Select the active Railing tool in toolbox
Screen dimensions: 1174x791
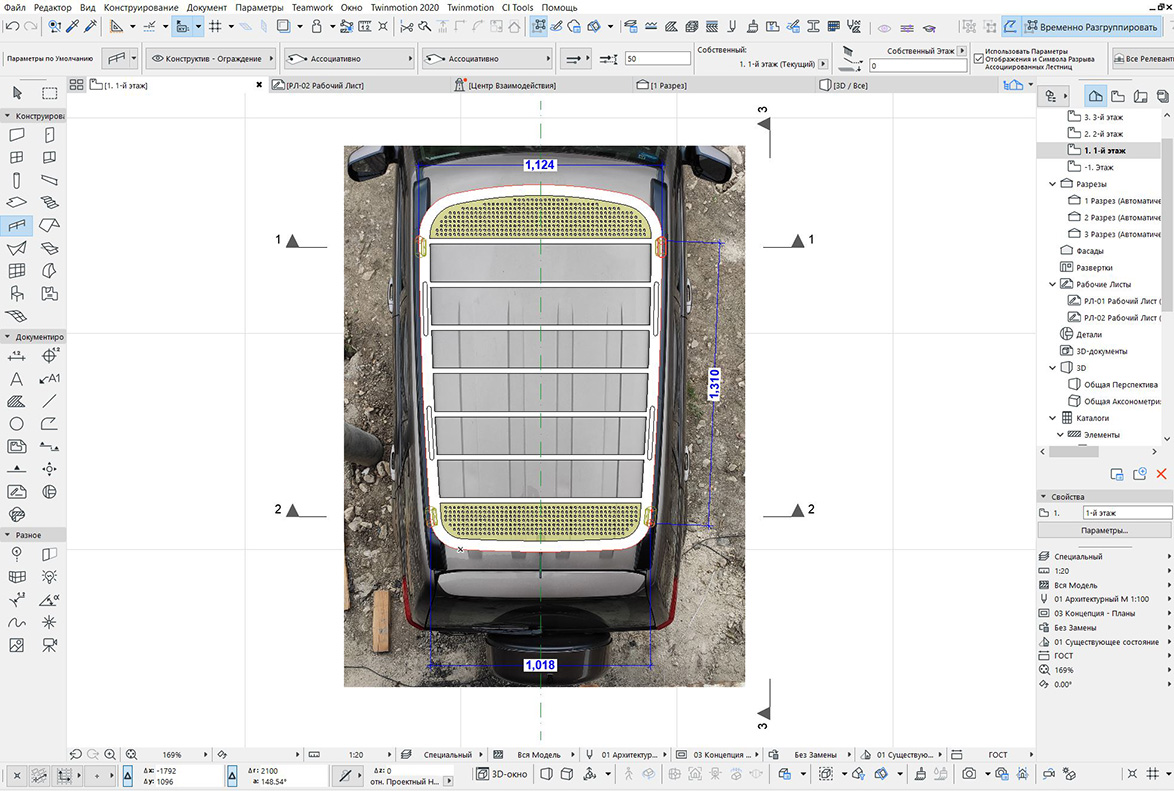pyautogui.click(x=16, y=225)
